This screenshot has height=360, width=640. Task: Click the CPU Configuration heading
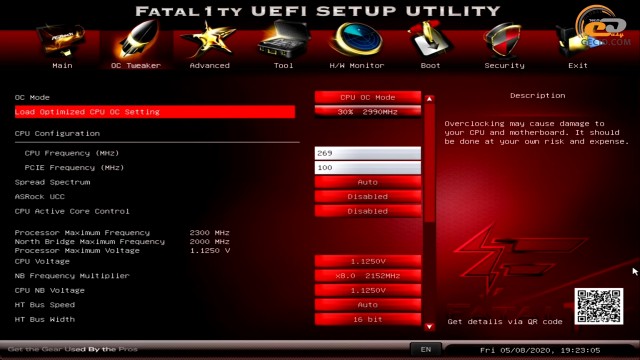point(57,133)
